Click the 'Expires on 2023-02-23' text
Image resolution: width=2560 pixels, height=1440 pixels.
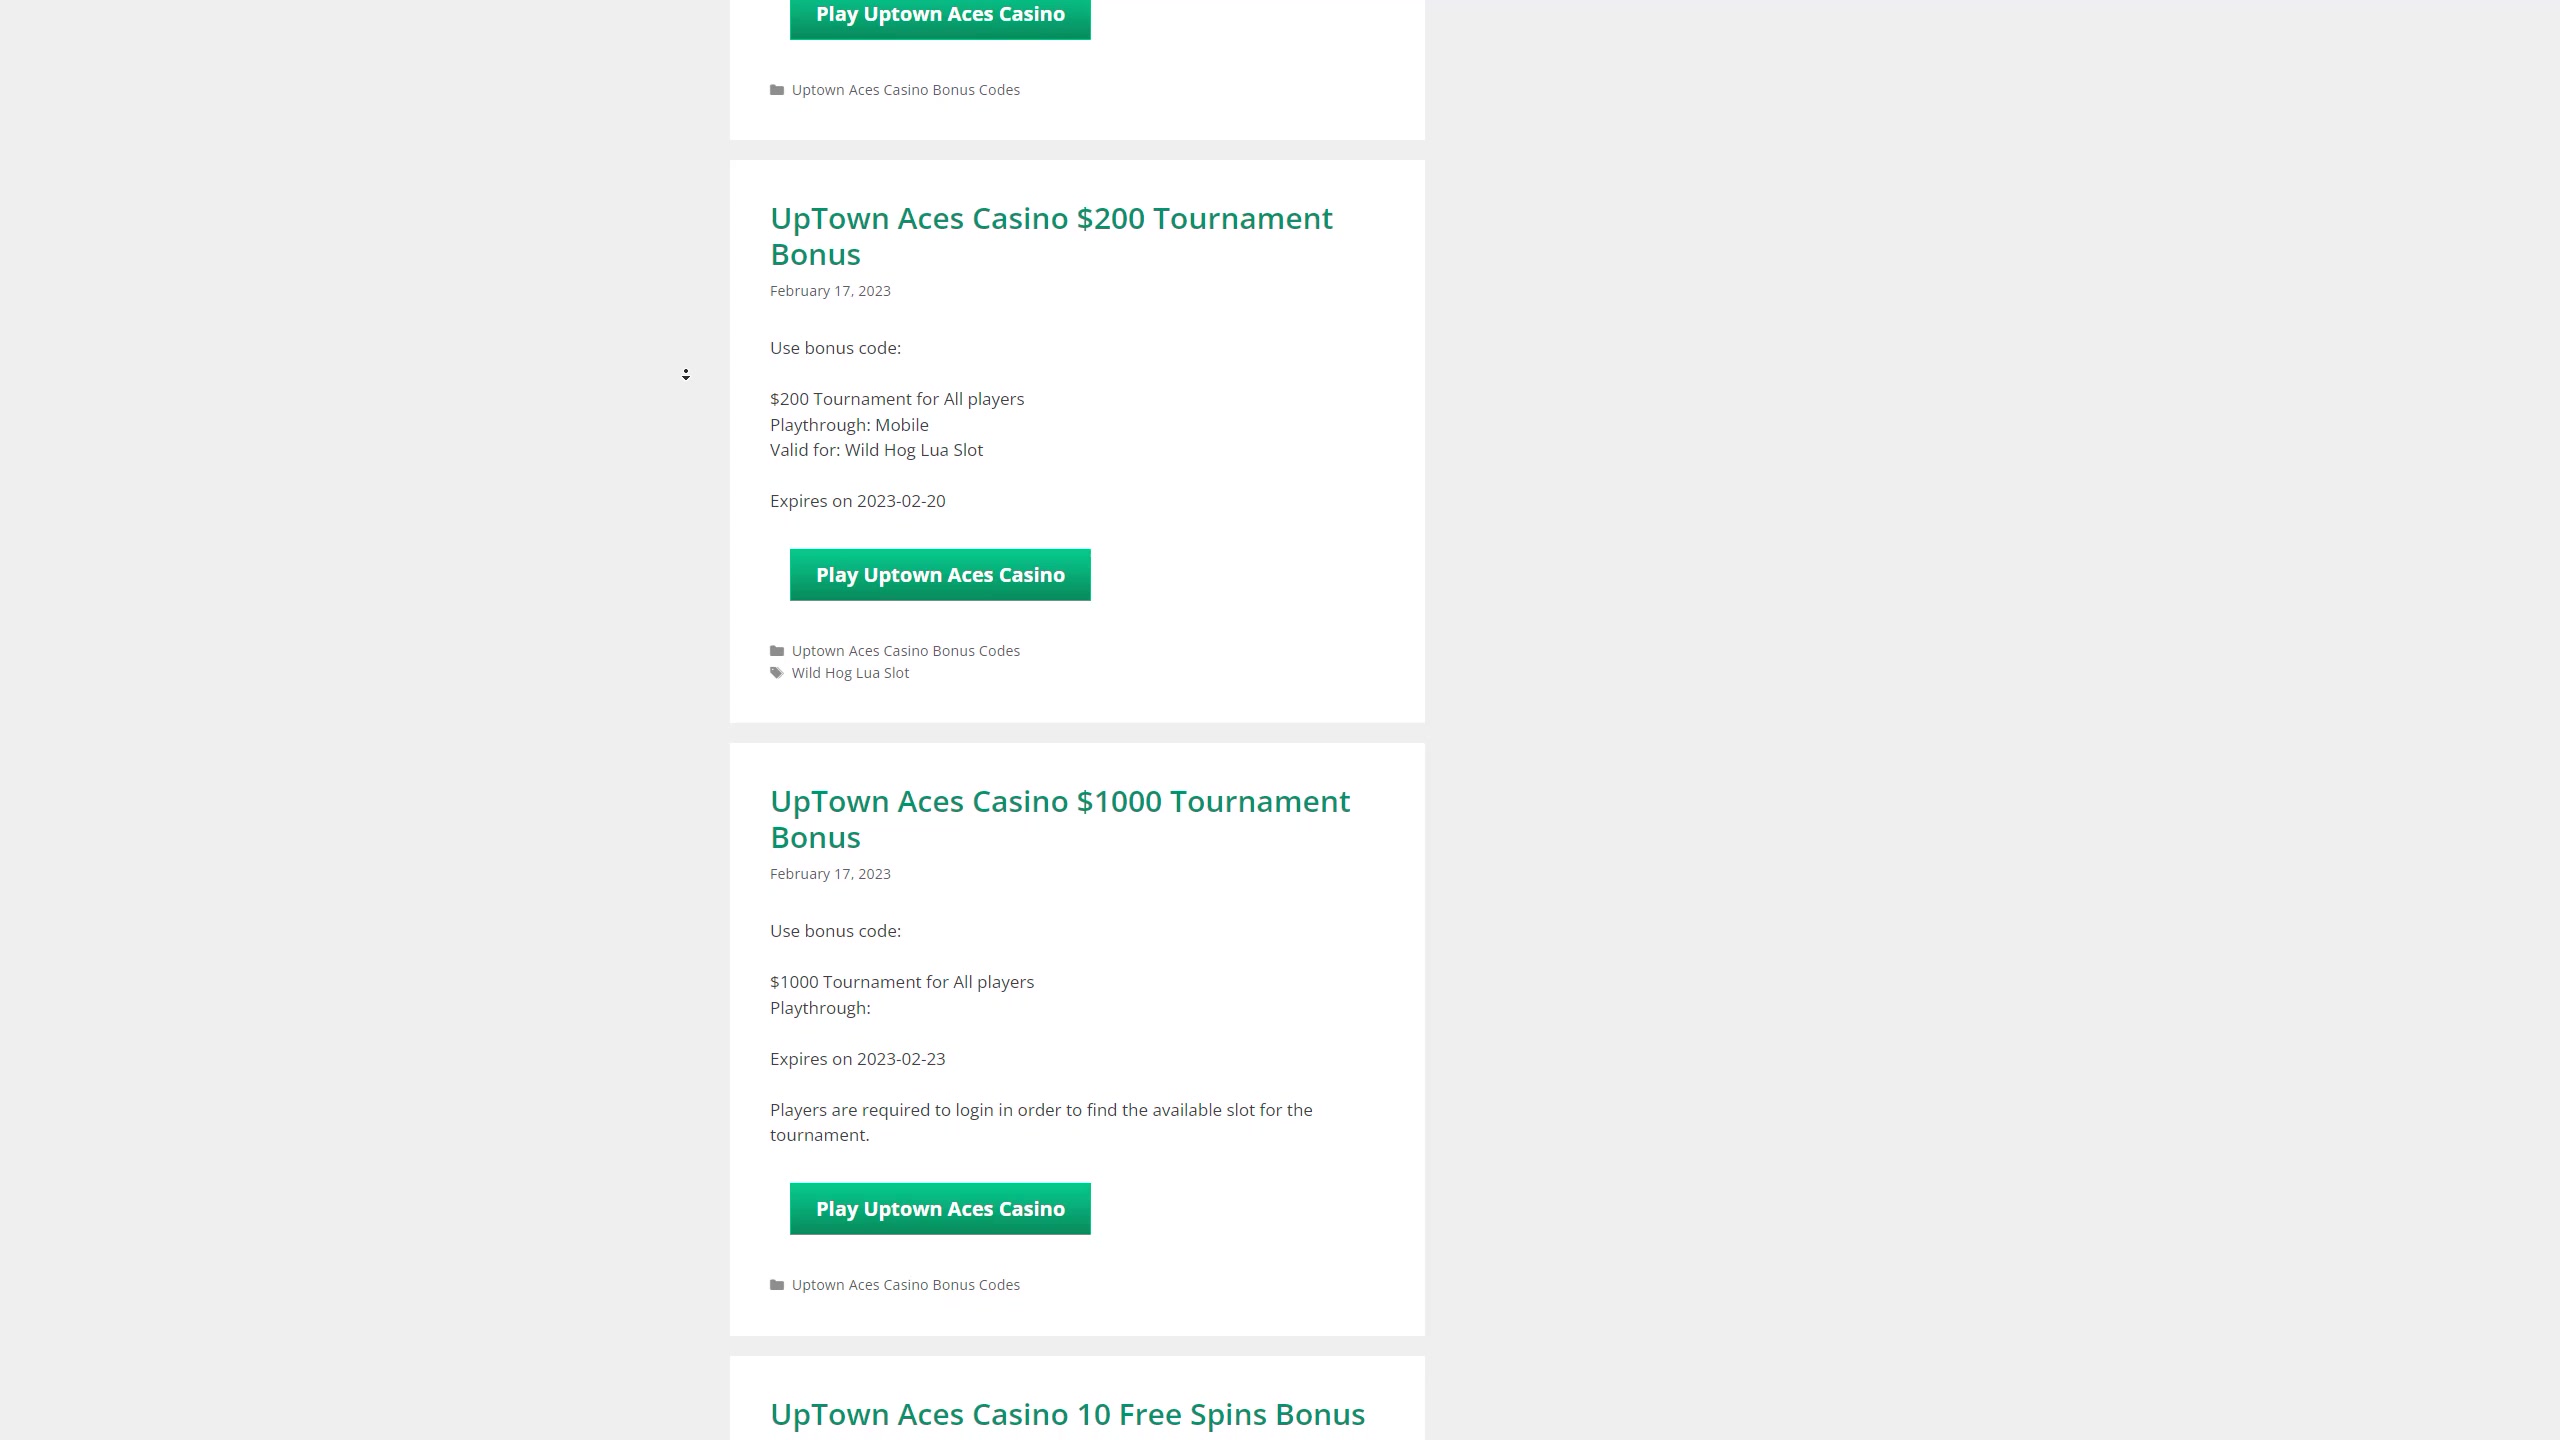tap(857, 1059)
